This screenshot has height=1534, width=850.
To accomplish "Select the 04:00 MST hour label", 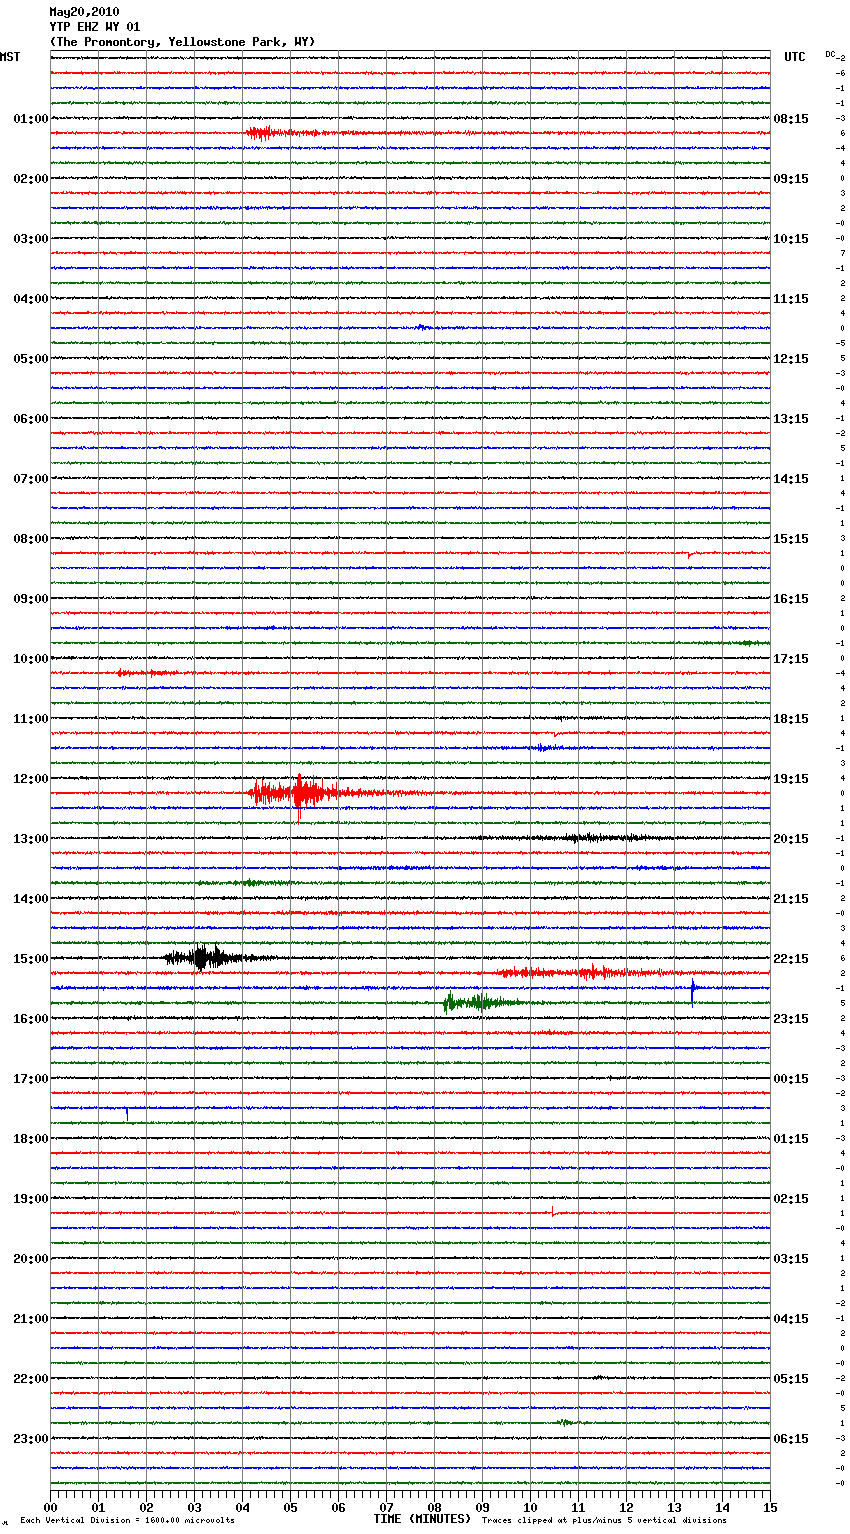I will [31, 299].
